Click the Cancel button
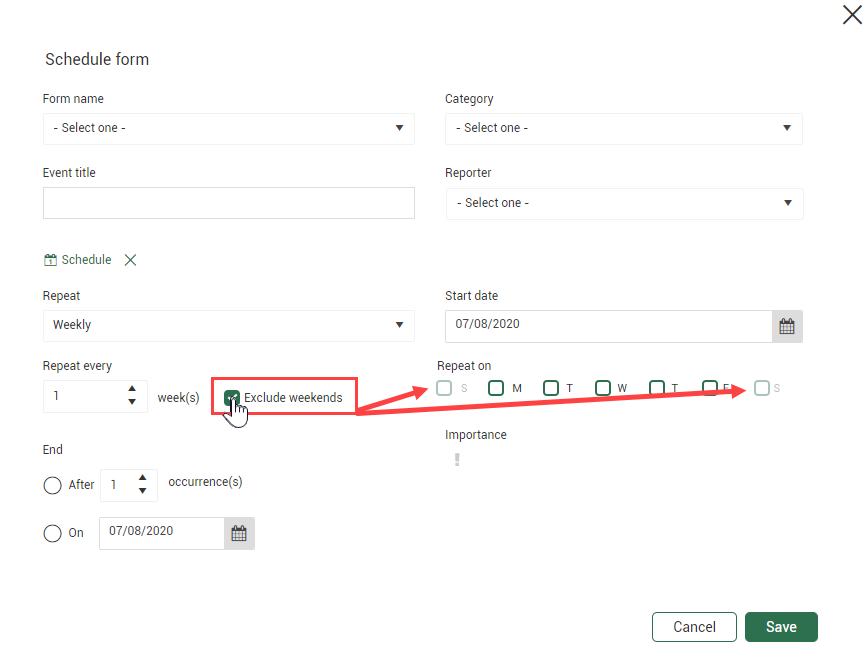Image resolution: width=863 pixels, height=659 pixels. pyautogui.click(x=694, y=627)
